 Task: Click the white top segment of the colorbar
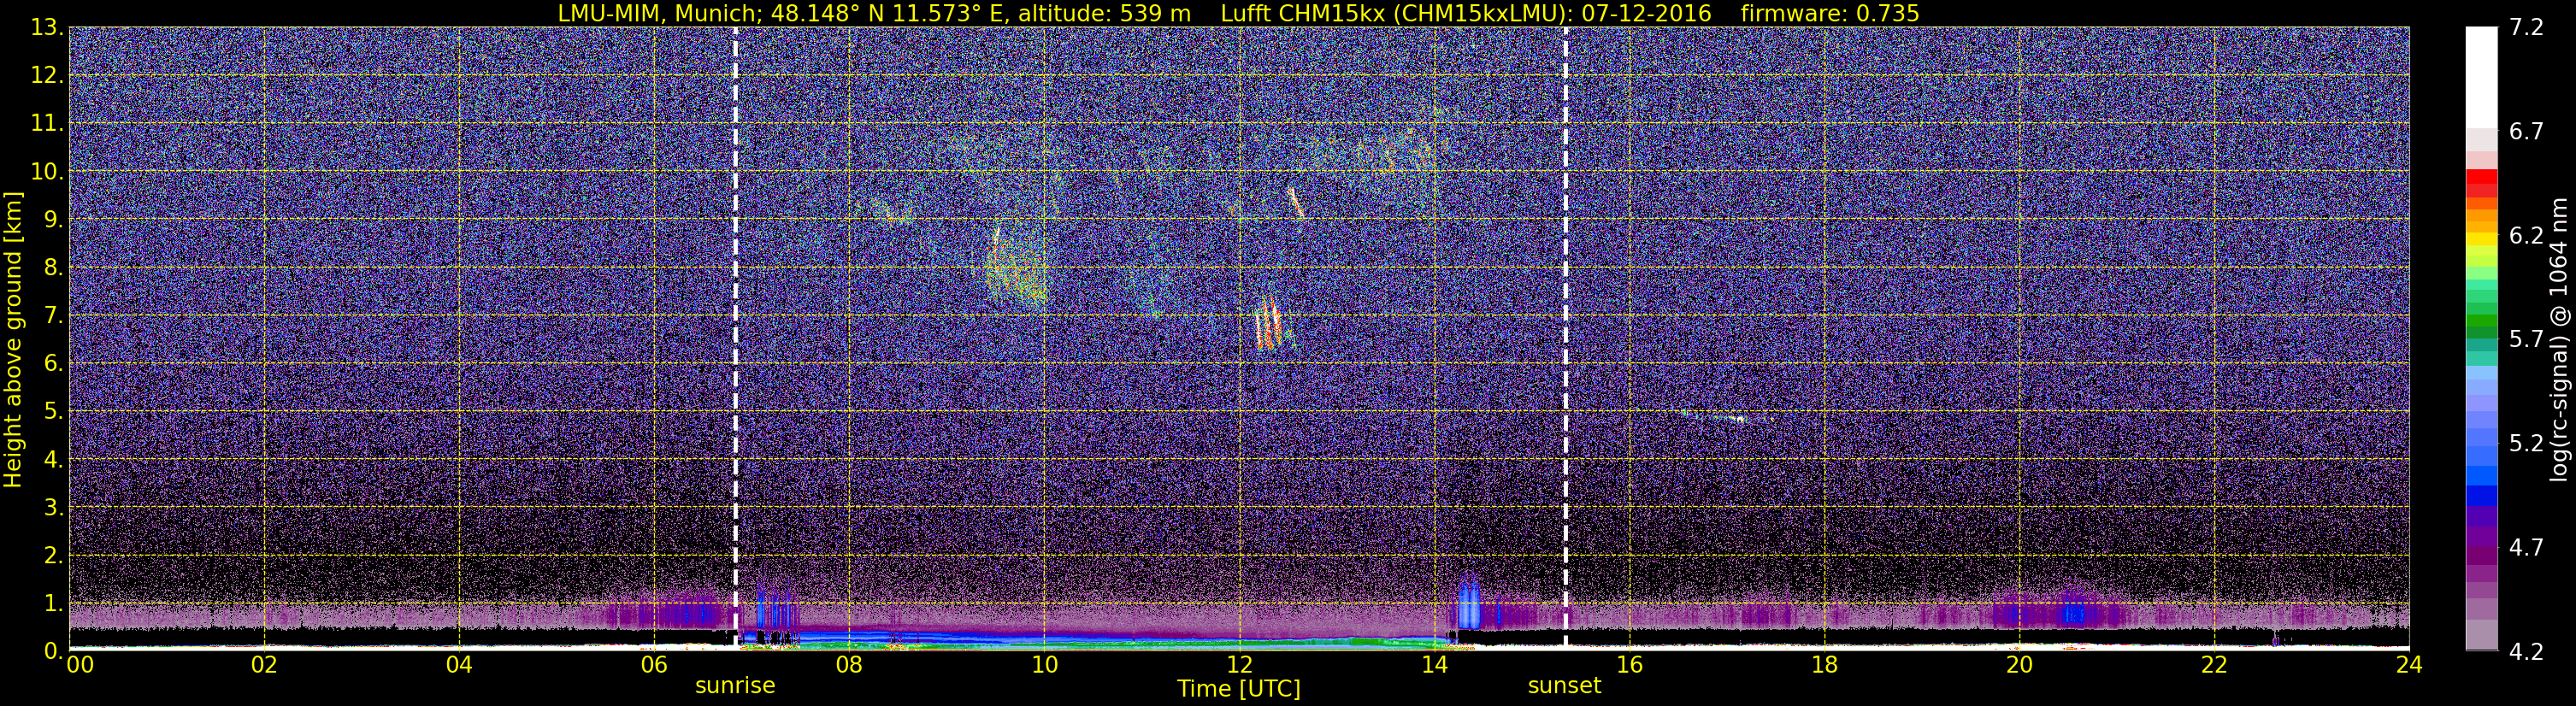pos(2481,77)
